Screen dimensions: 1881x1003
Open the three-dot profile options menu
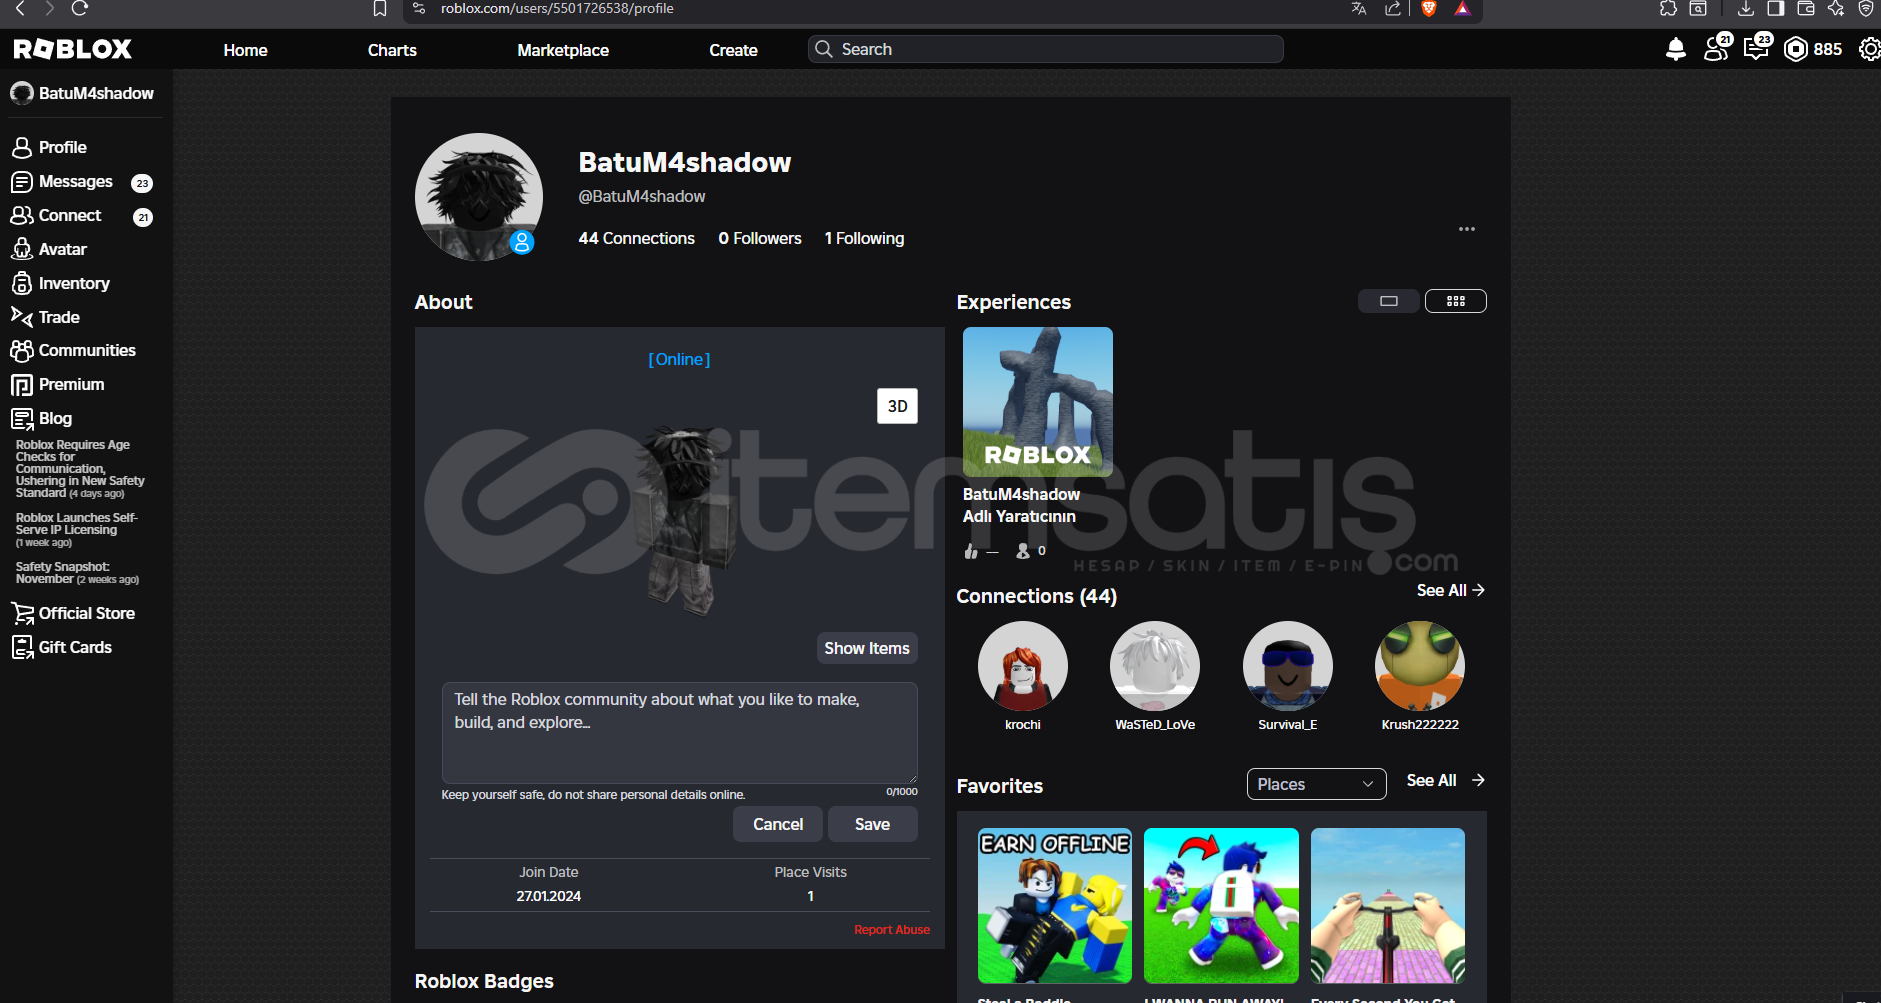pyautogui.click(x=1467, y=229)
